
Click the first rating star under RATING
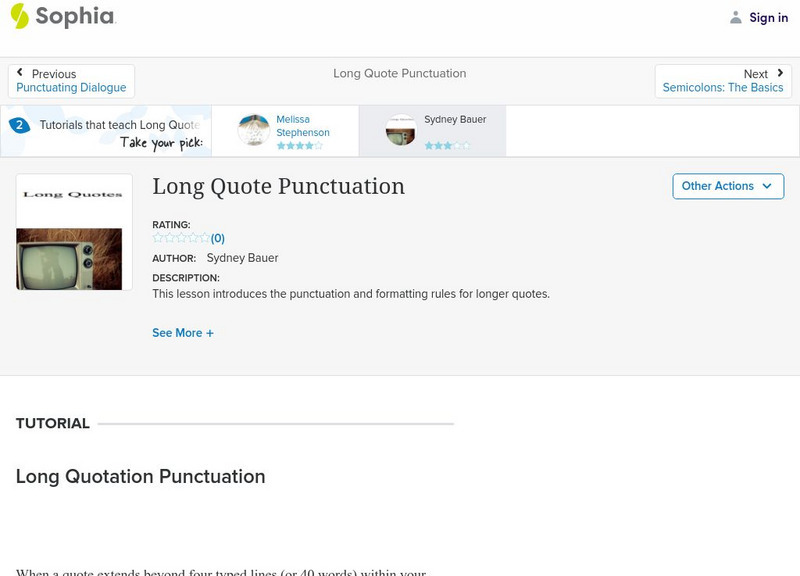click(x=157, y=237)
